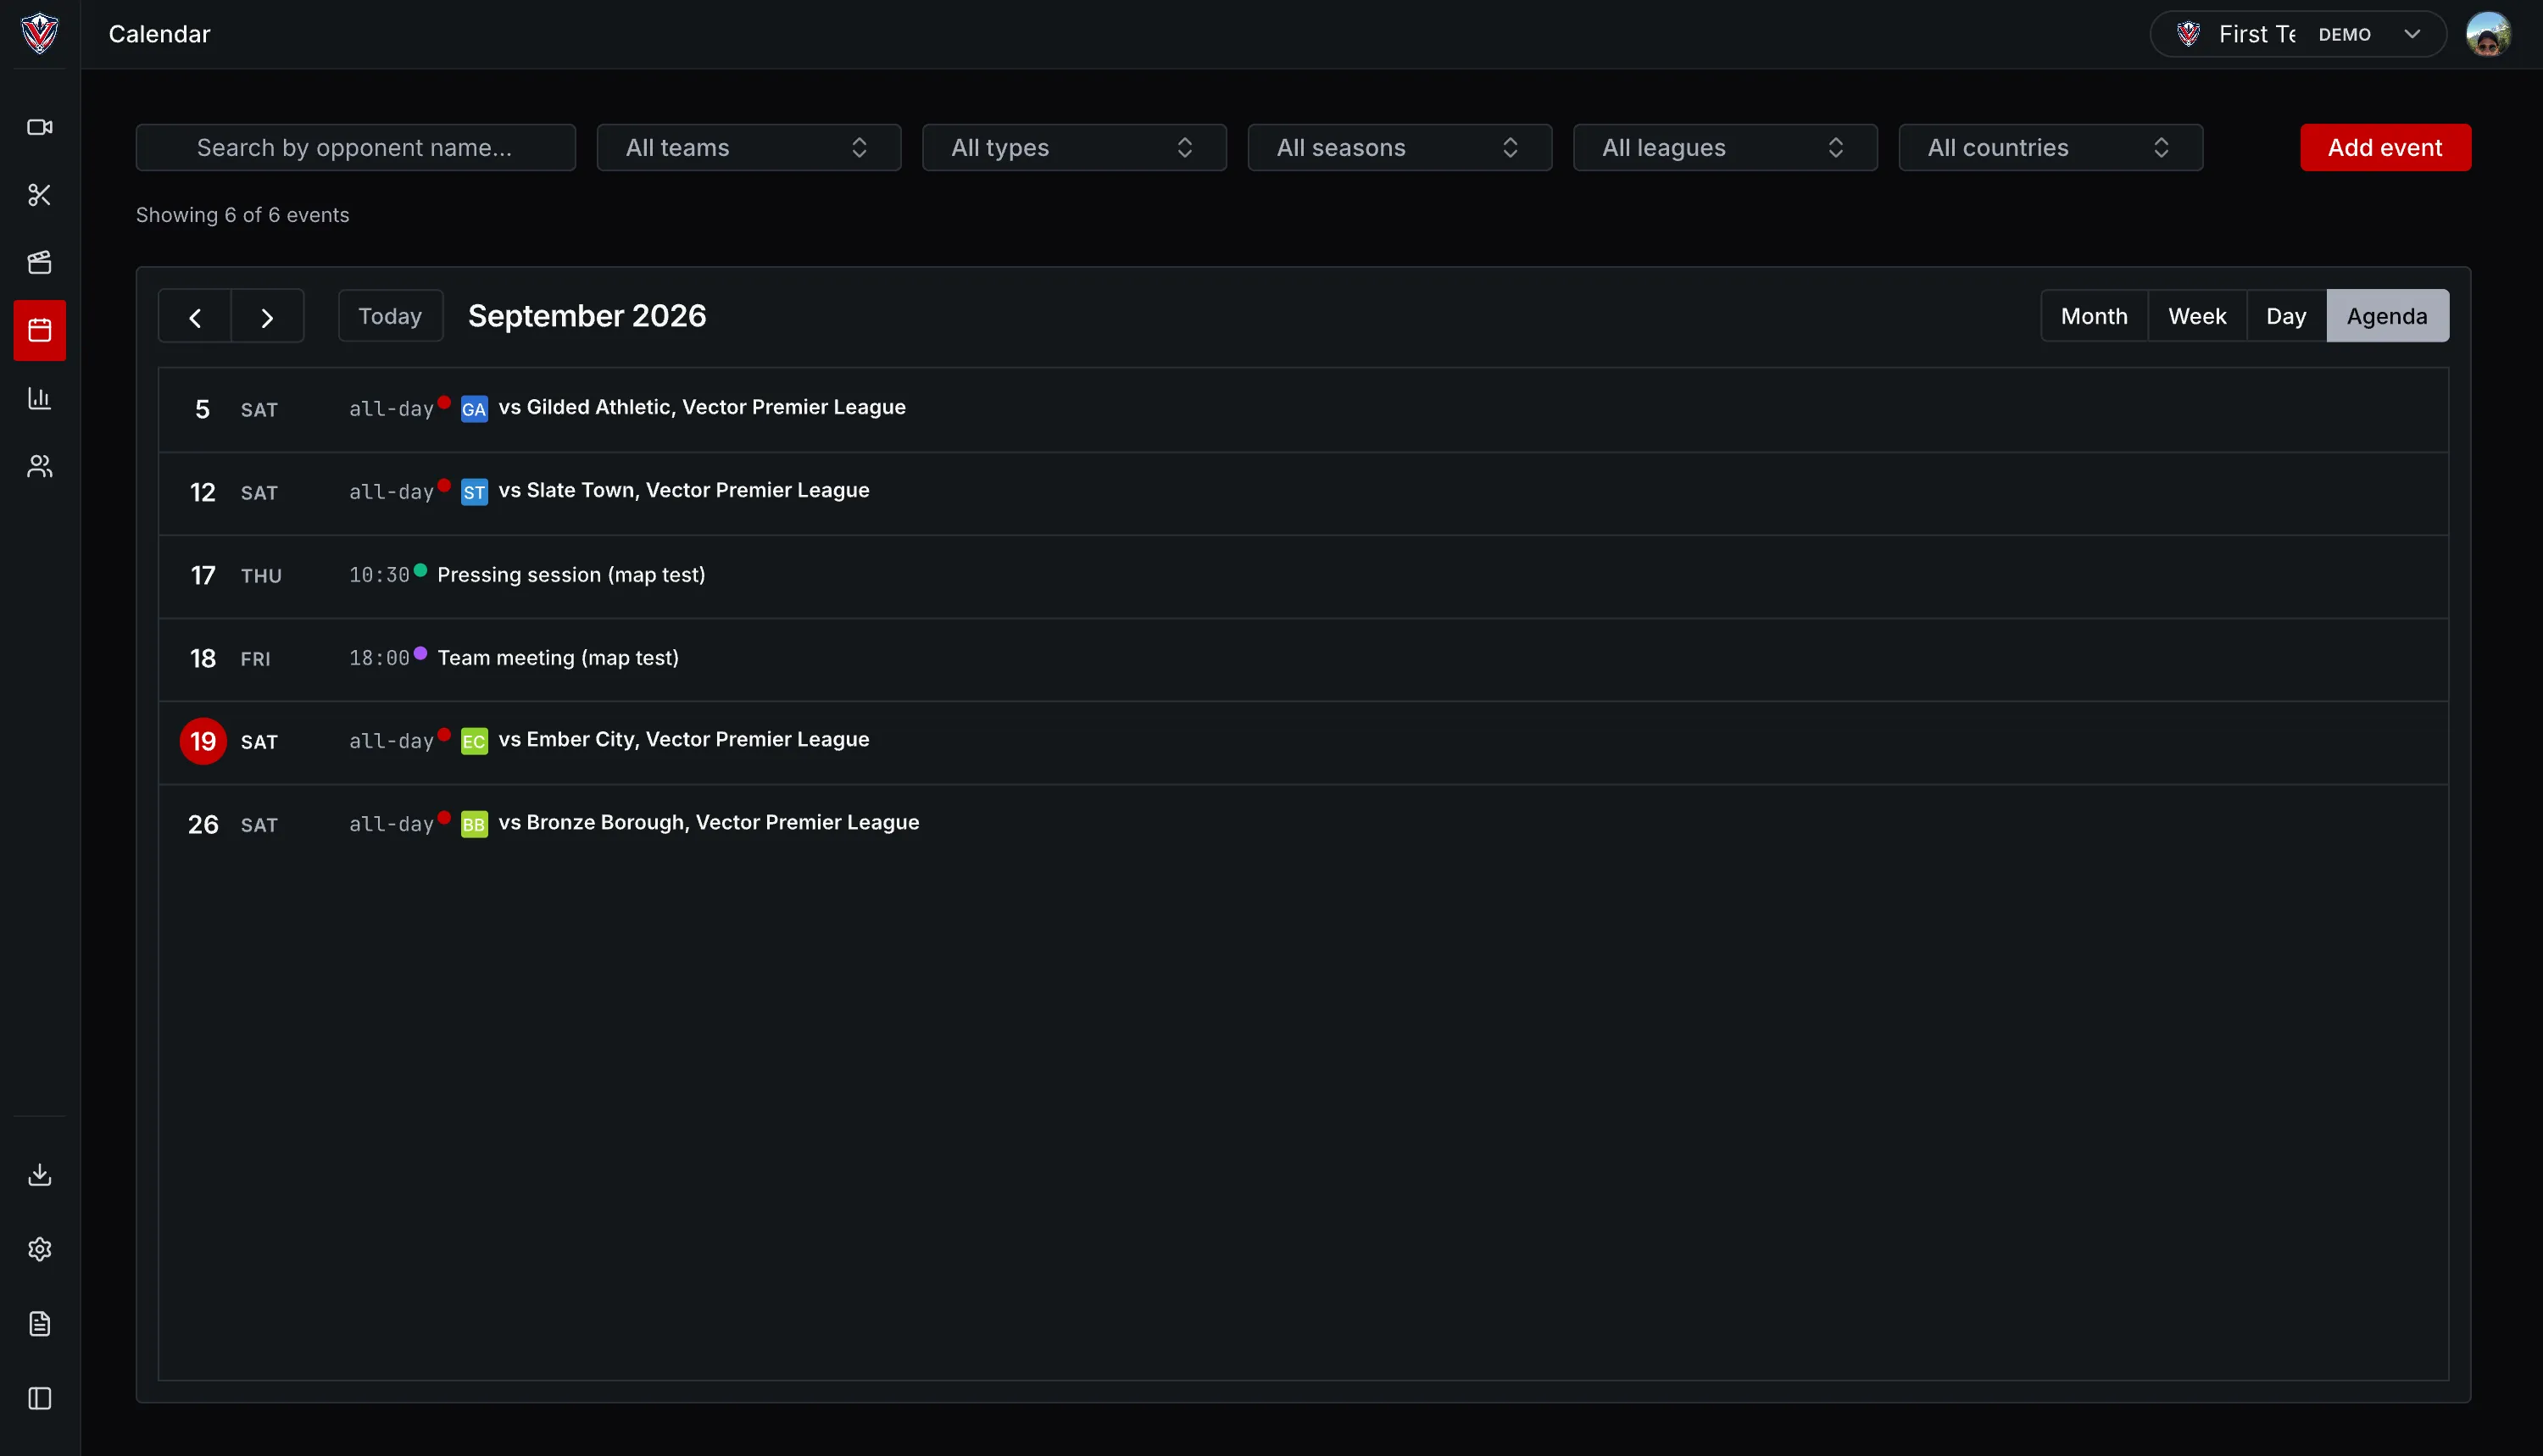Click the search by opponent name field
Image resolution: width=2543 pixels, height=1456 pixels.
click(356, 148)
